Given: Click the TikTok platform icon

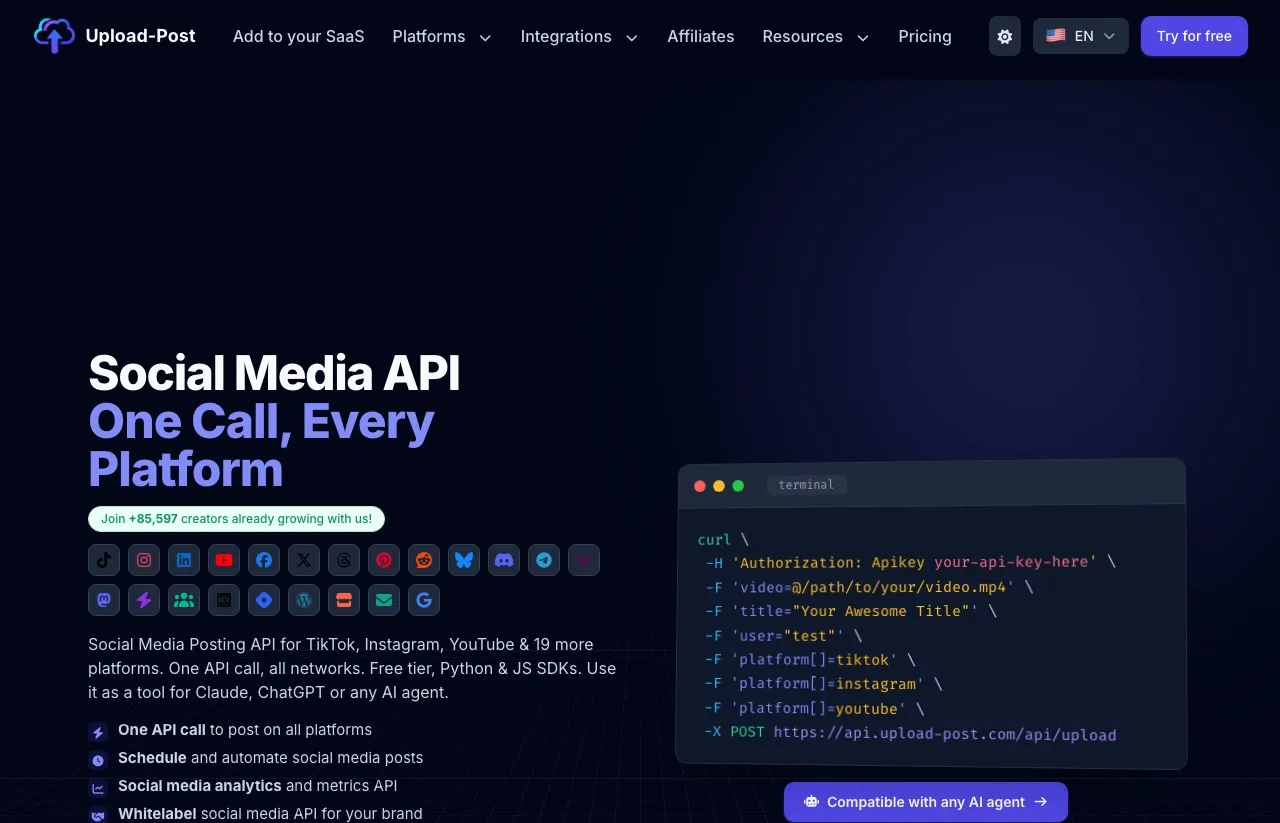Looking at the screenshot, I should tap(104, 560).
